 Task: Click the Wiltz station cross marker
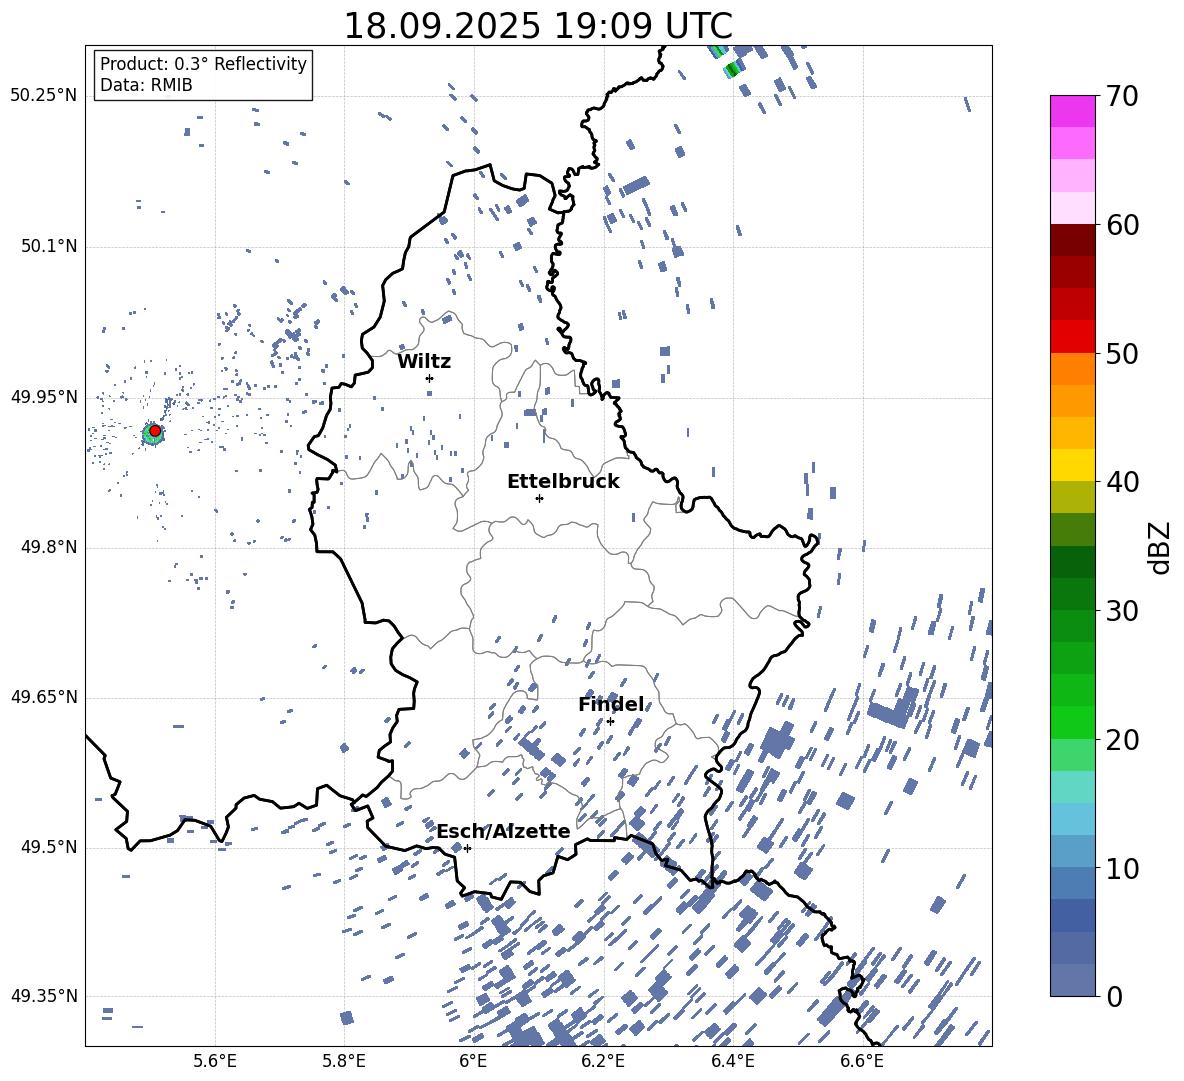click(x=430, y=378)
